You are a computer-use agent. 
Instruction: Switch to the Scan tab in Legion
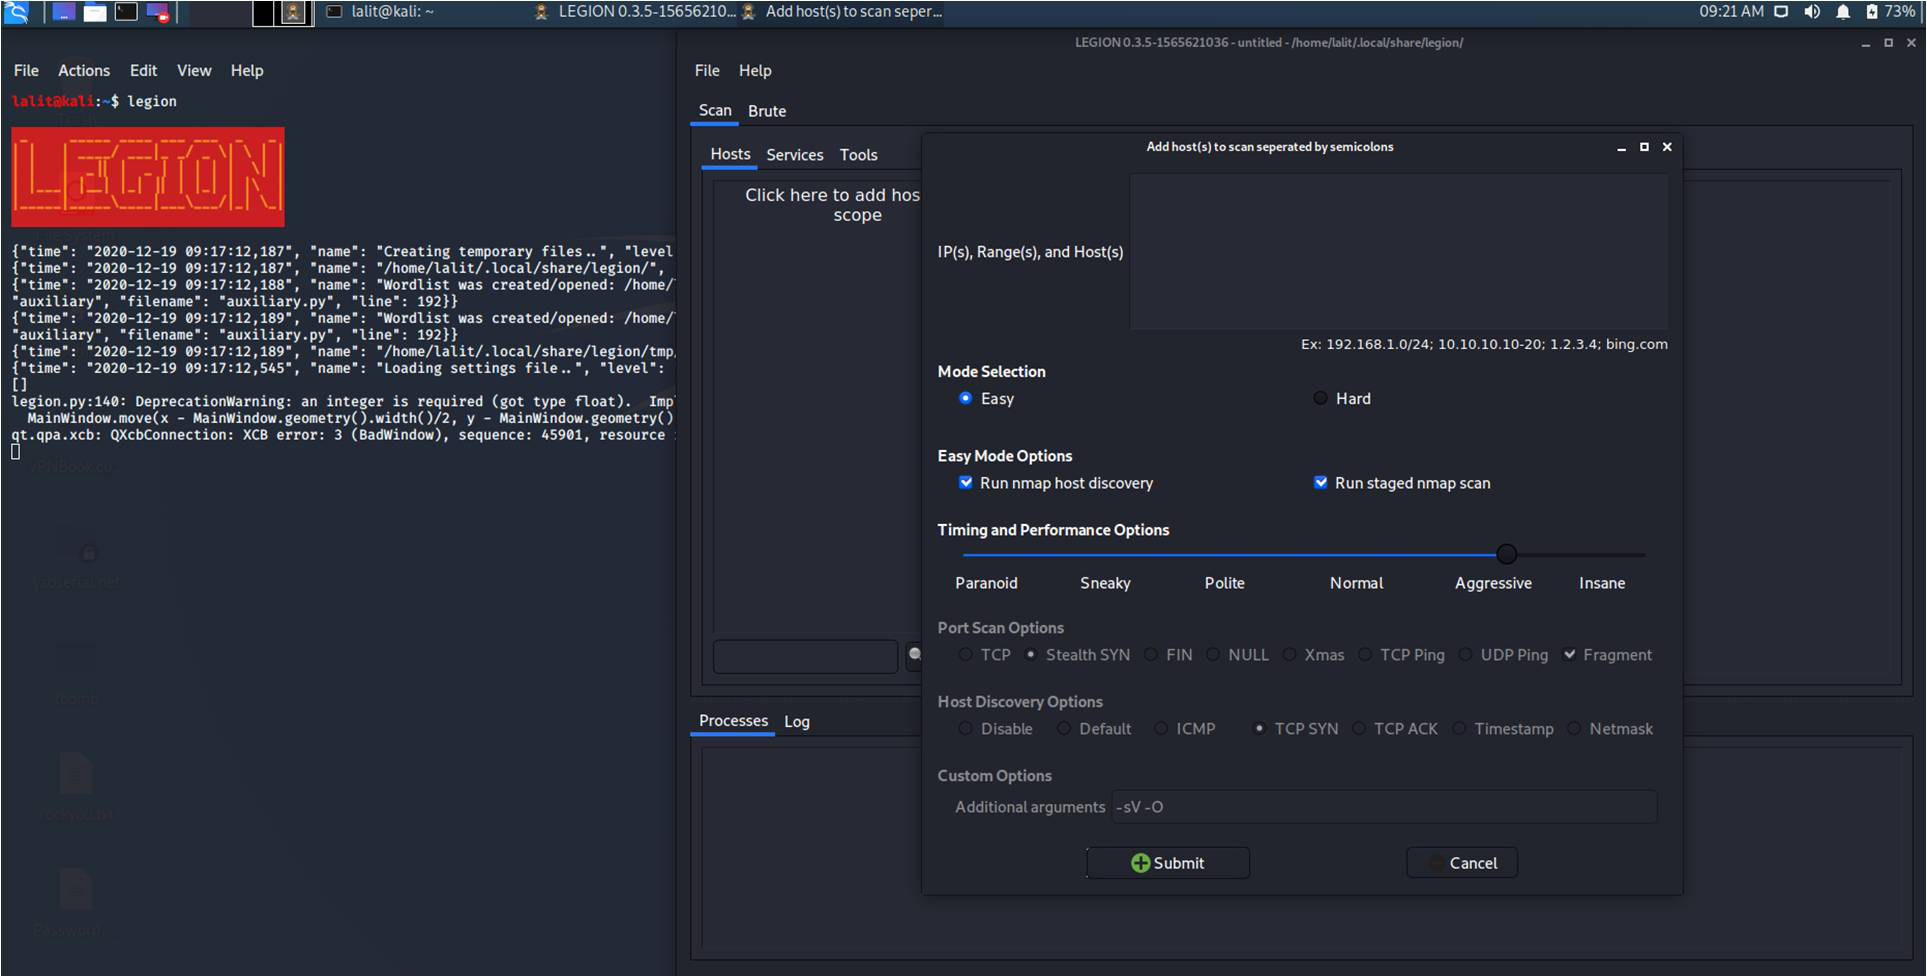[715, 111]
